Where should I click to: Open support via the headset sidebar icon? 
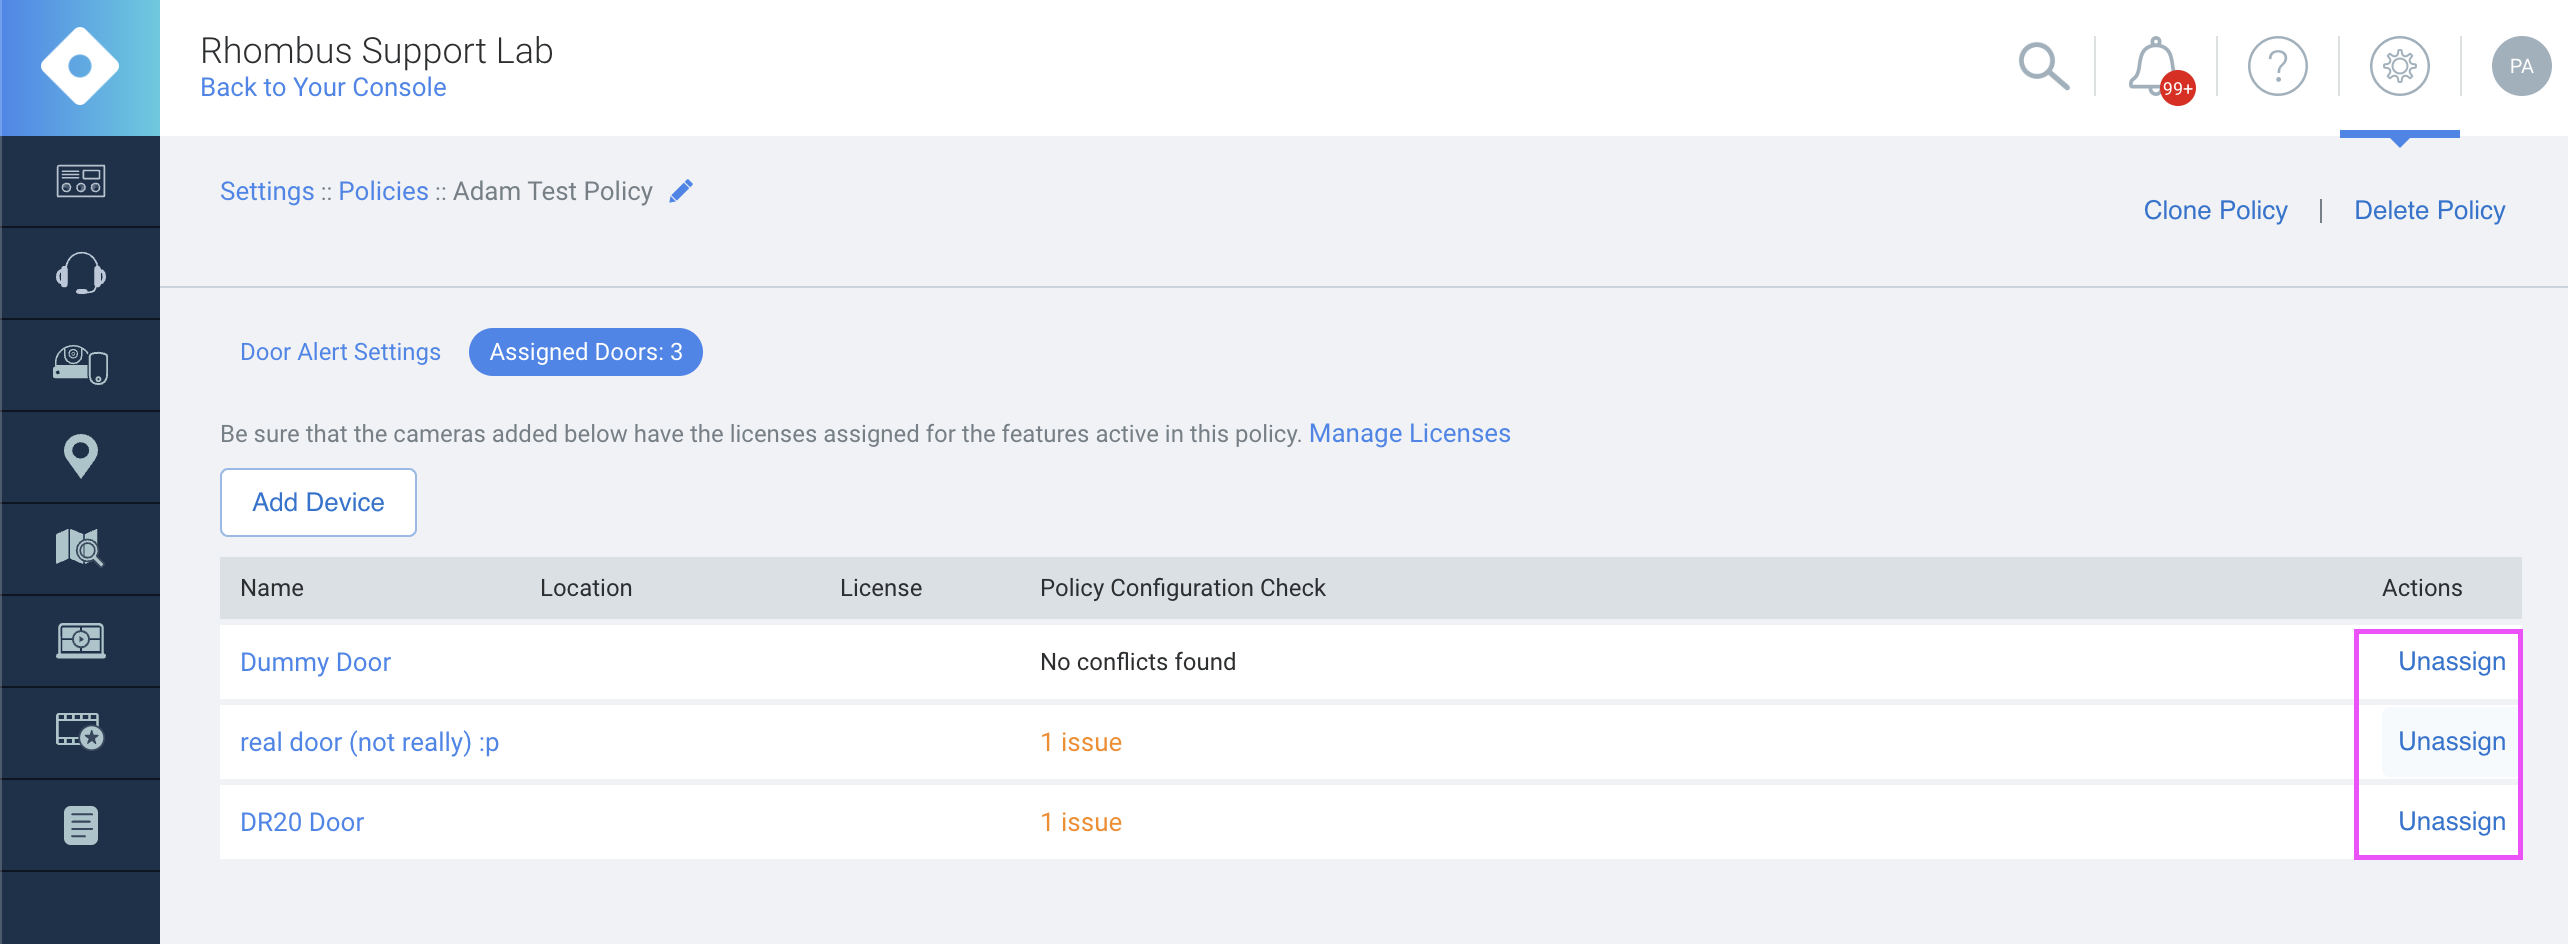pos(80,272)
